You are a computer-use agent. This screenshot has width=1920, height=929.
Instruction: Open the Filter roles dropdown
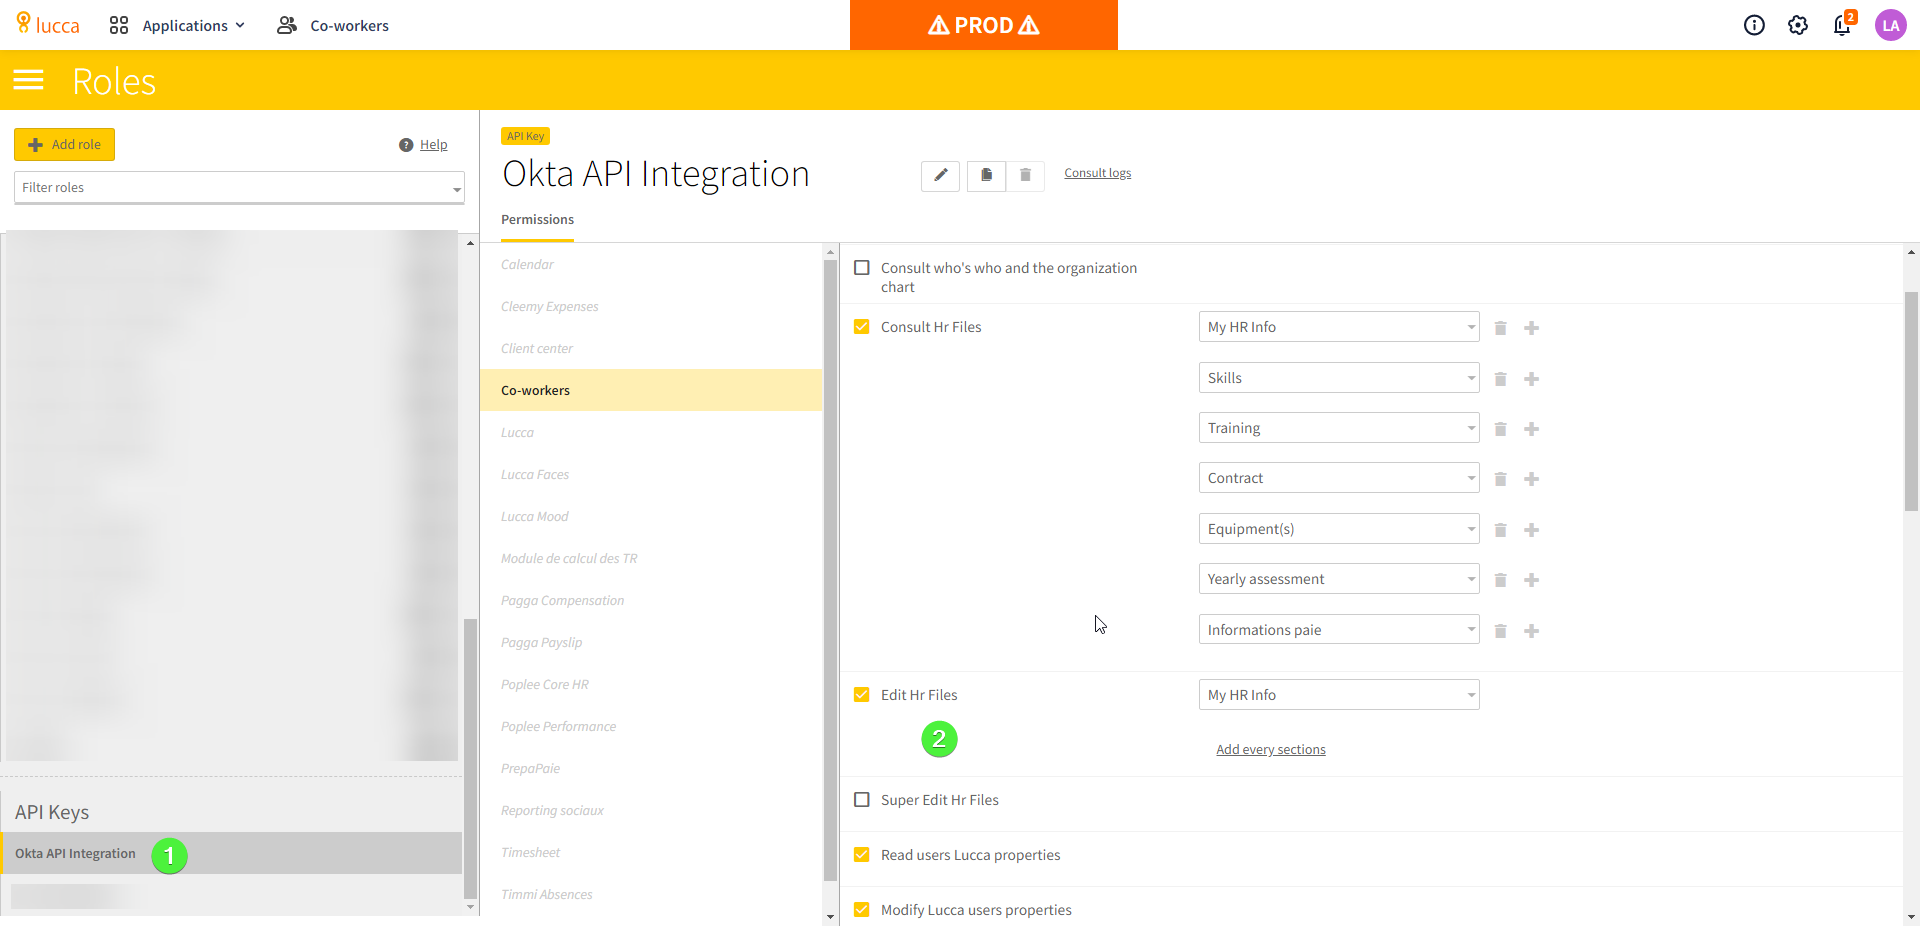239,187
